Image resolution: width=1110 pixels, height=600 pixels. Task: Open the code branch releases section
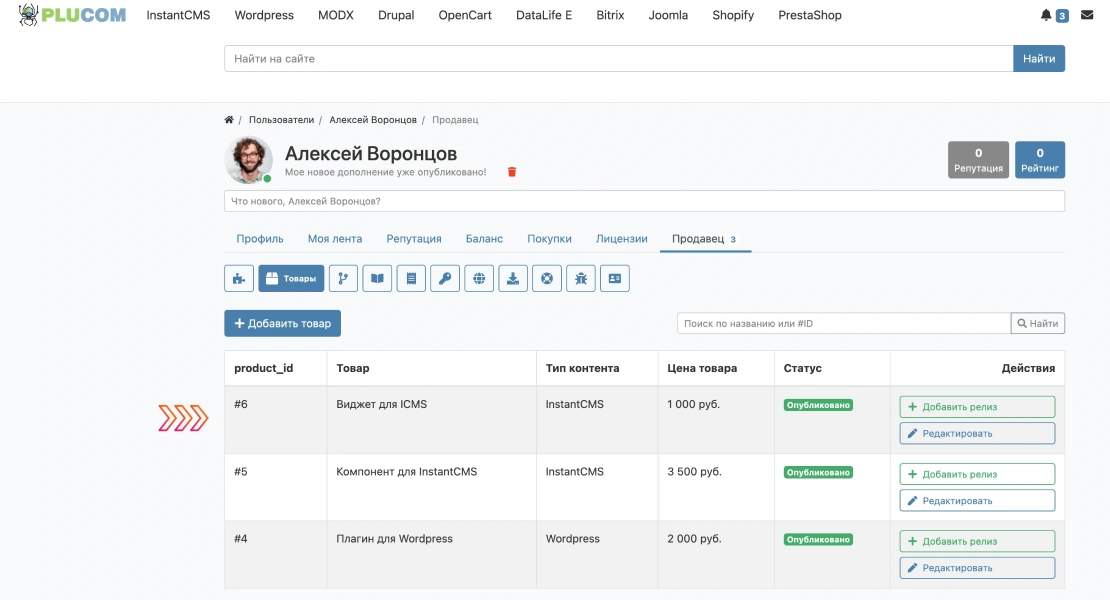(x=343, y=278)
